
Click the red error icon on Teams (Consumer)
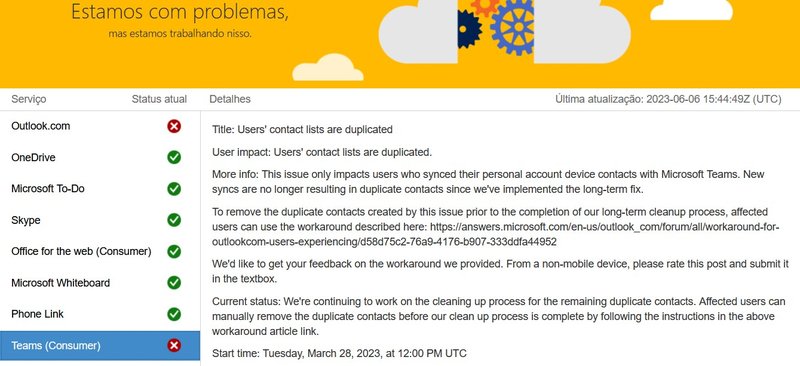174,346
